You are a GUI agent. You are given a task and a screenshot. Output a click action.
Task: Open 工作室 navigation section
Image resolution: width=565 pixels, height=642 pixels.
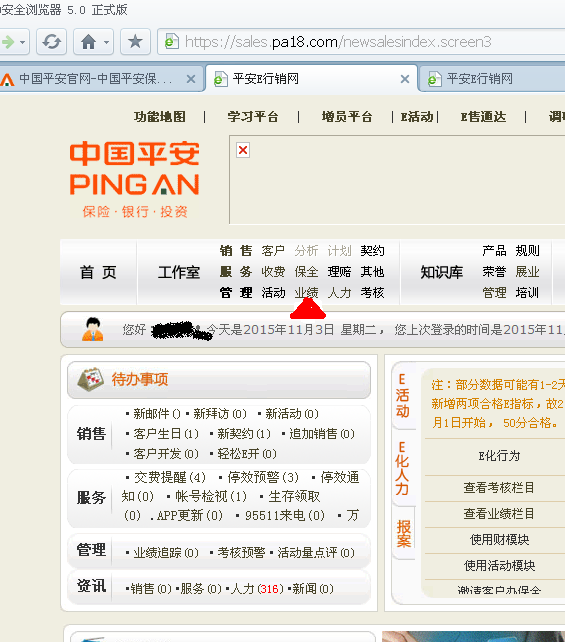click(x=179, y=272)
